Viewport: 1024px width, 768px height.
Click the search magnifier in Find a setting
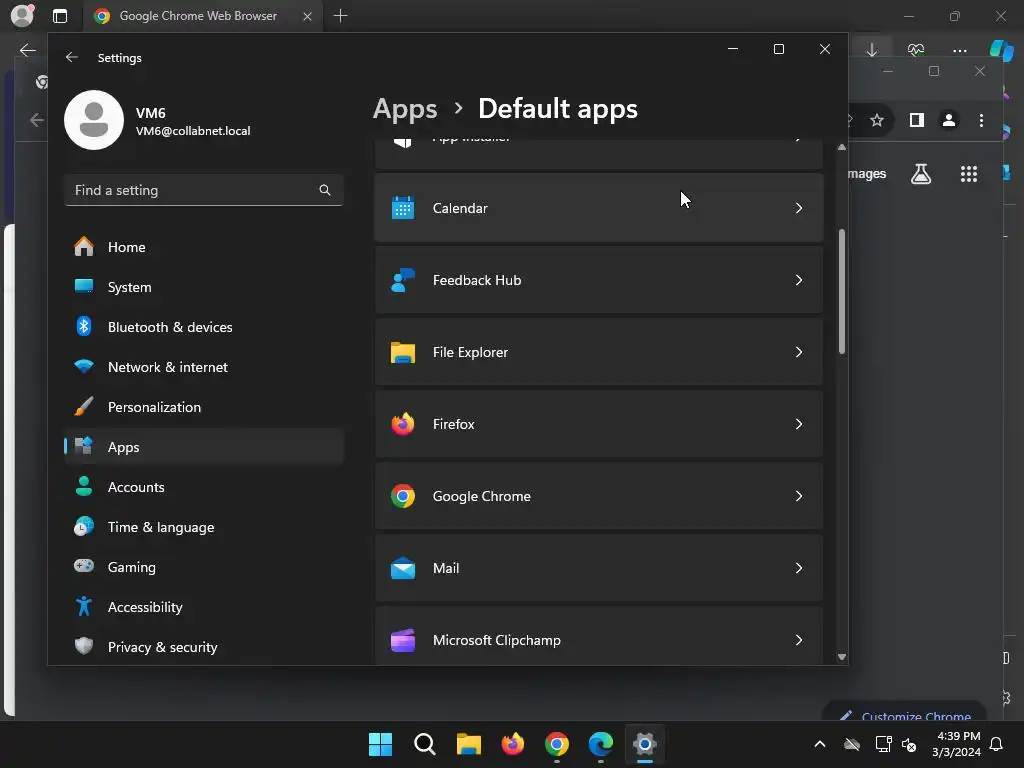coord(325,190)
